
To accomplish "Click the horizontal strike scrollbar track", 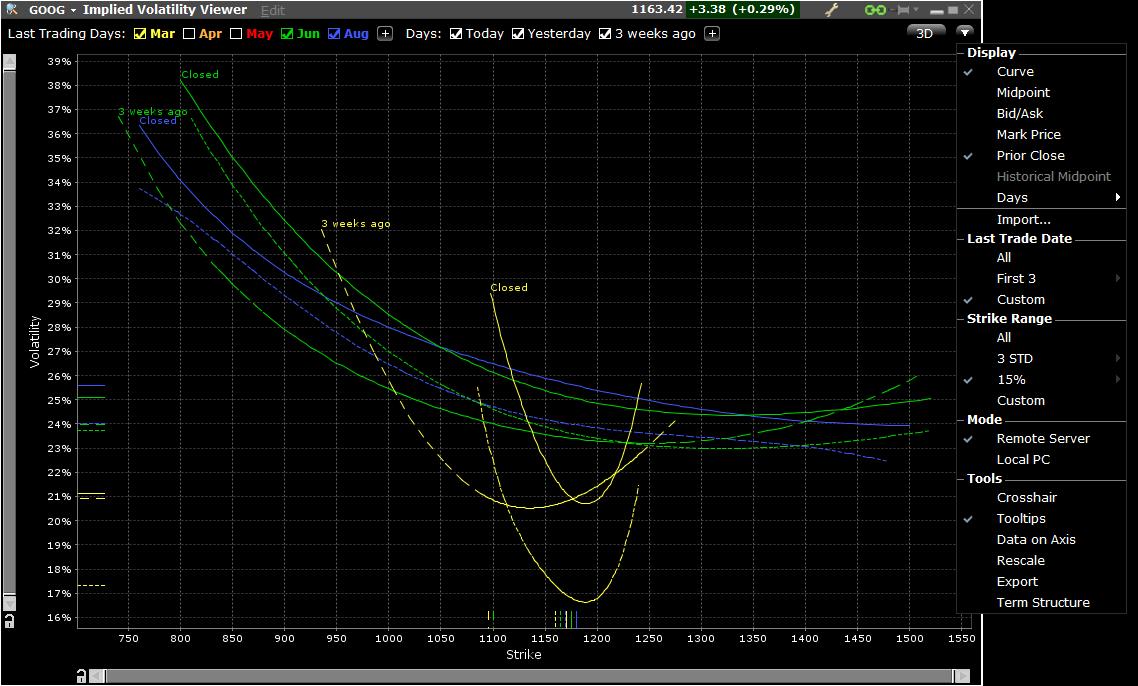I will pos(528,676).
